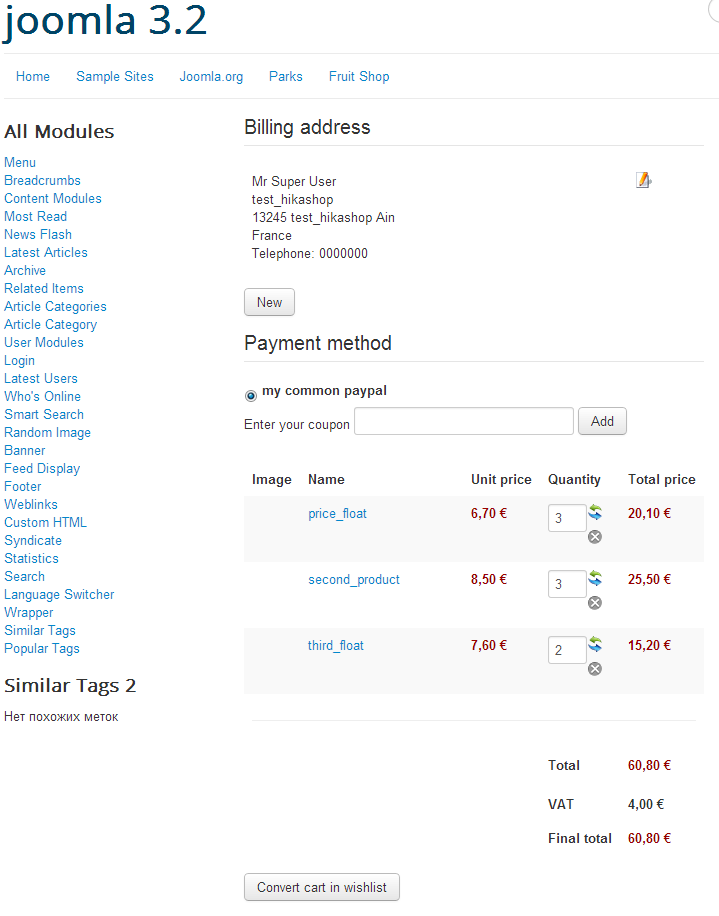Screen dimensions: 719x916
Task: Click the third_float quantity box
Action: 566,650
